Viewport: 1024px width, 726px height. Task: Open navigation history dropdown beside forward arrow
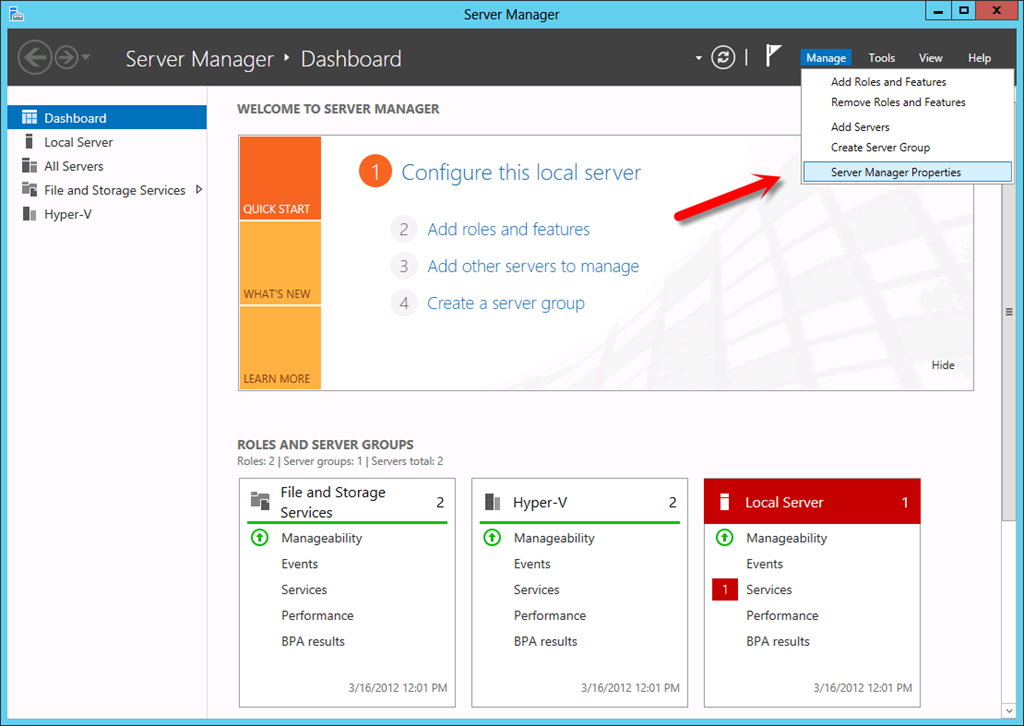[86, 57]
